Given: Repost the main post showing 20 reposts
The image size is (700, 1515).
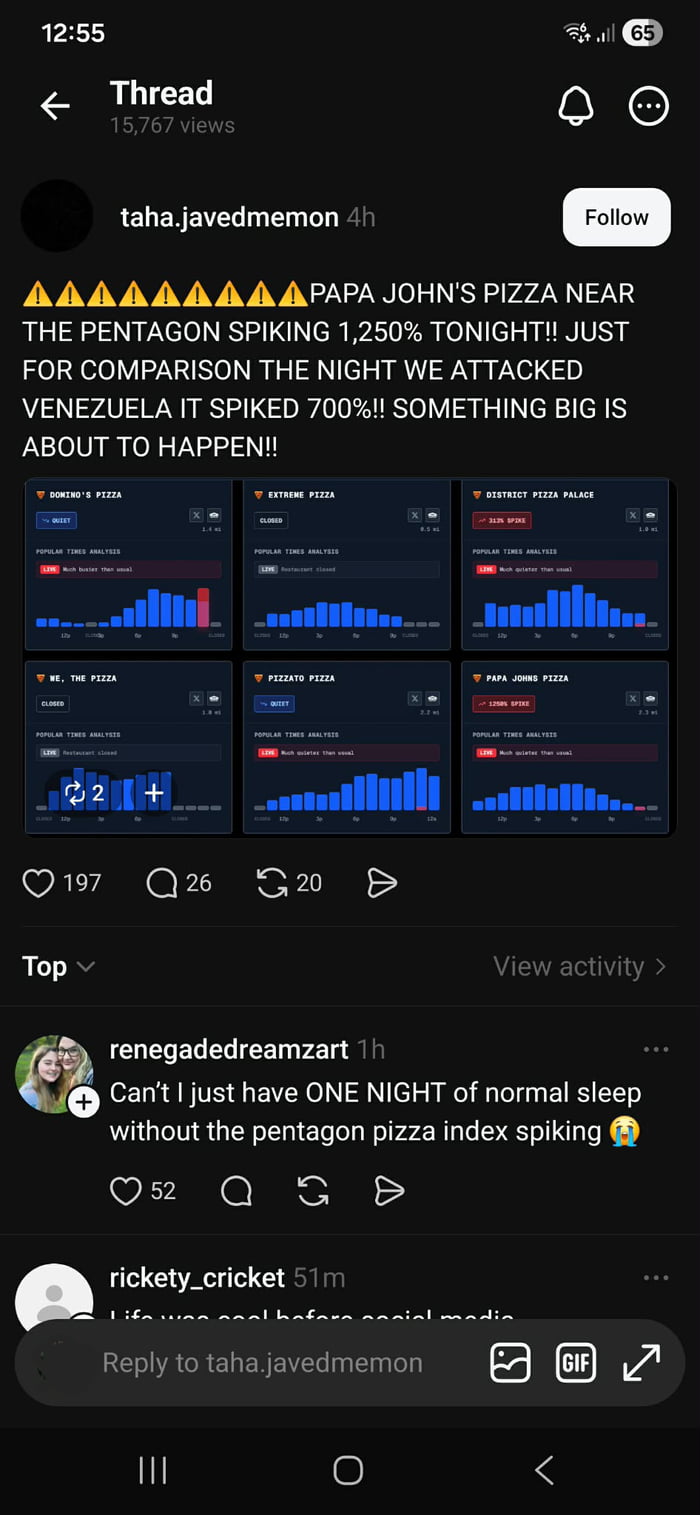Looking at the screenshot, I should 272,882.
